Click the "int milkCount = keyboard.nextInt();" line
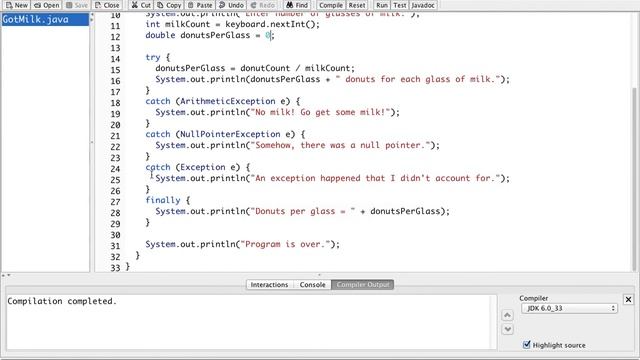Image resolution: width=640 pixels, height=360 pixels. click(x=232, y=24)
